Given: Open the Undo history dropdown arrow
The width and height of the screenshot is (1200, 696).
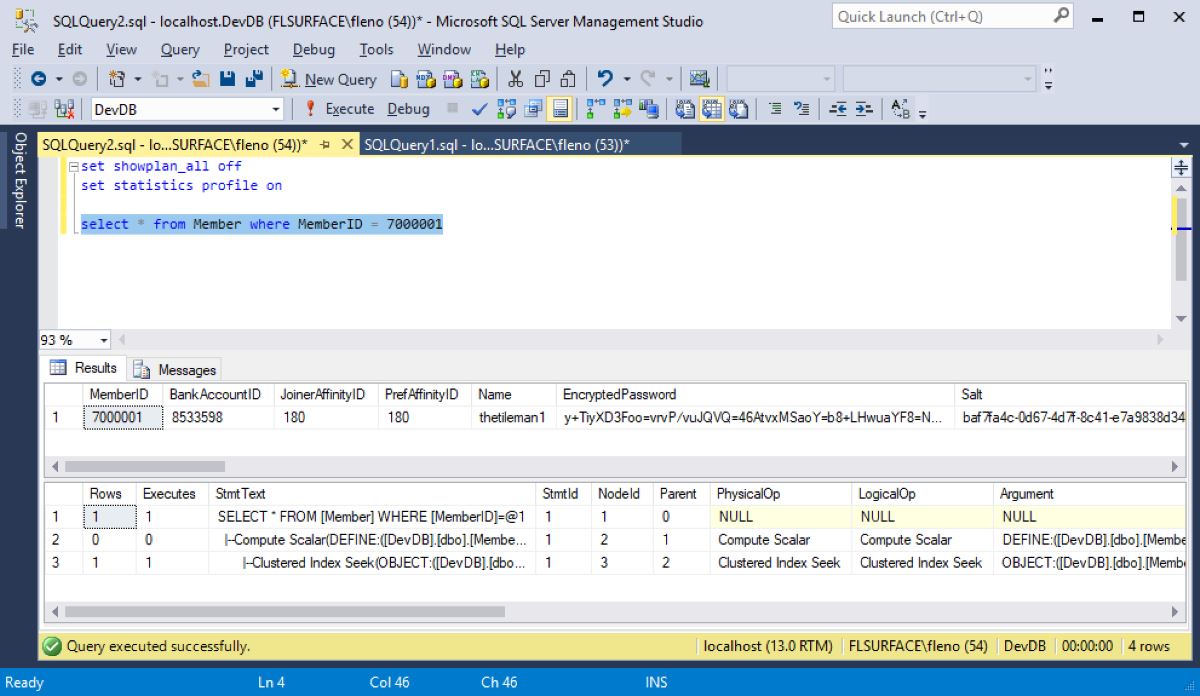Looking at the screenshot, I should [x=627, y=79].
